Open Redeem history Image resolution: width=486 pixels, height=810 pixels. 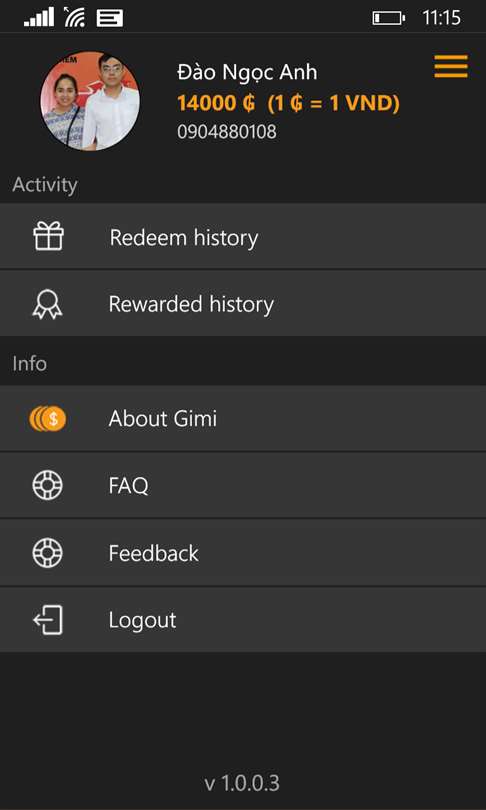[243, 236]
